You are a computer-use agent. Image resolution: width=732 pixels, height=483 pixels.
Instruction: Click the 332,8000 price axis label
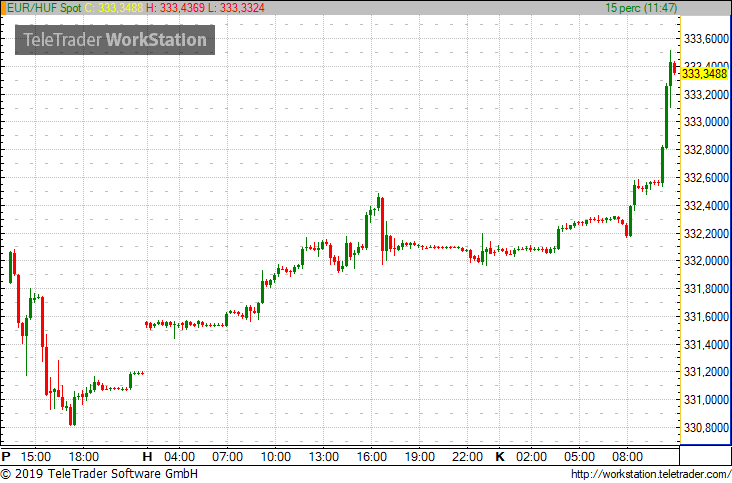coord(706,150)
